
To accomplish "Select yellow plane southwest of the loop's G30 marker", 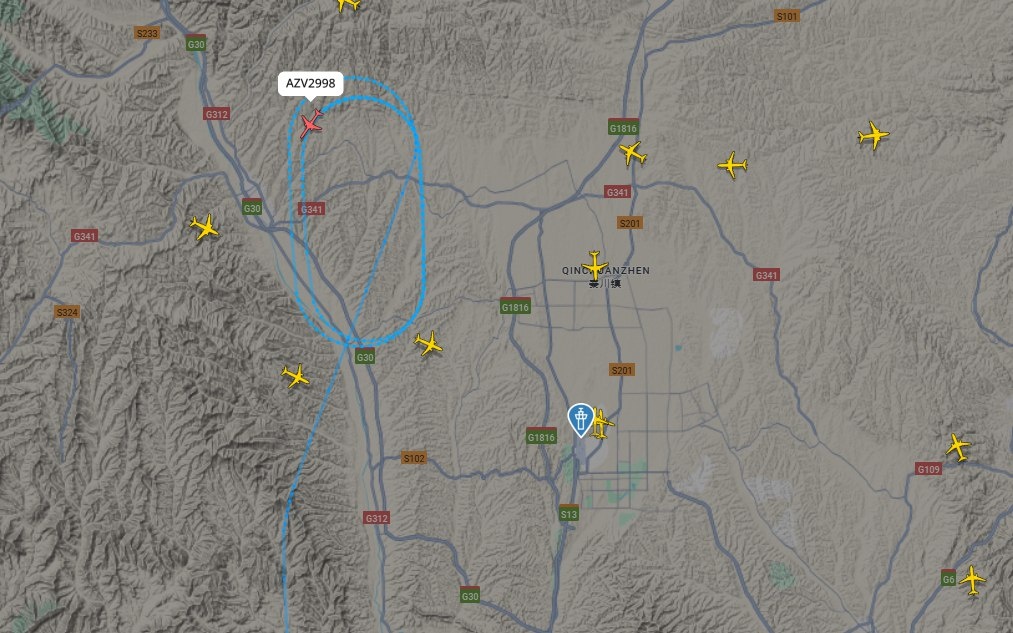I will coord(296,376).
